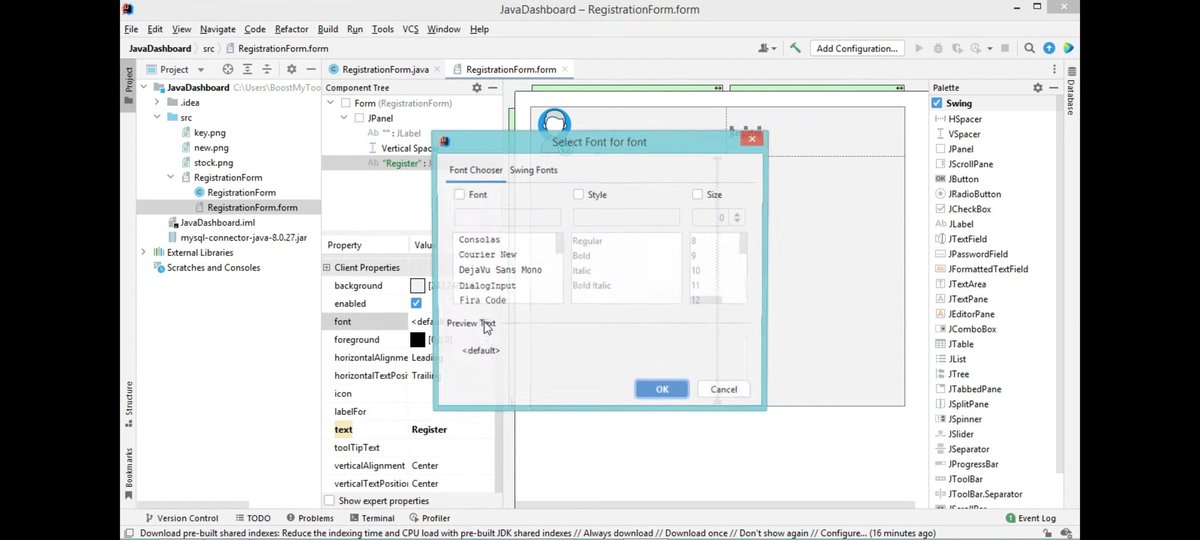The height and width of the screenshot is (540, 1200).
Task: Open the Event Log
Action: [1030, 518]
